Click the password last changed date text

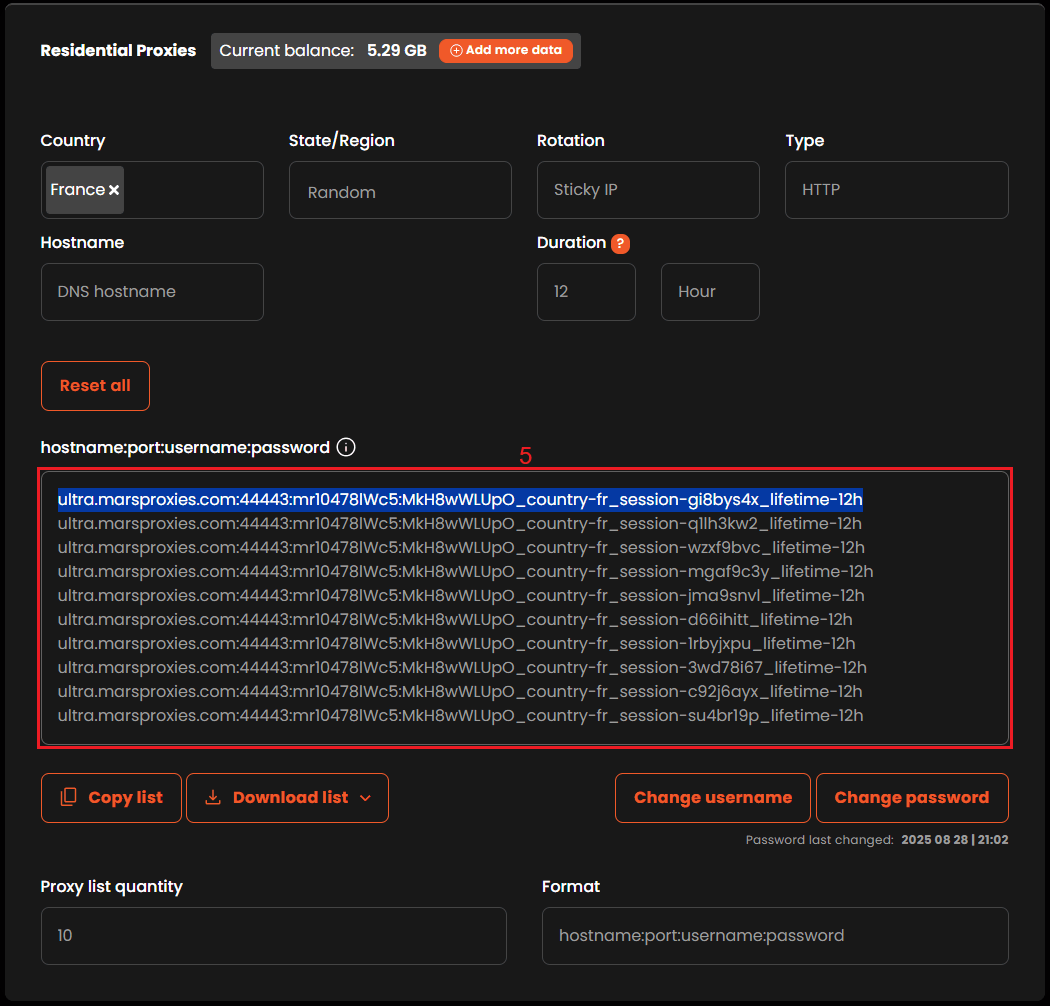point(954,840)
